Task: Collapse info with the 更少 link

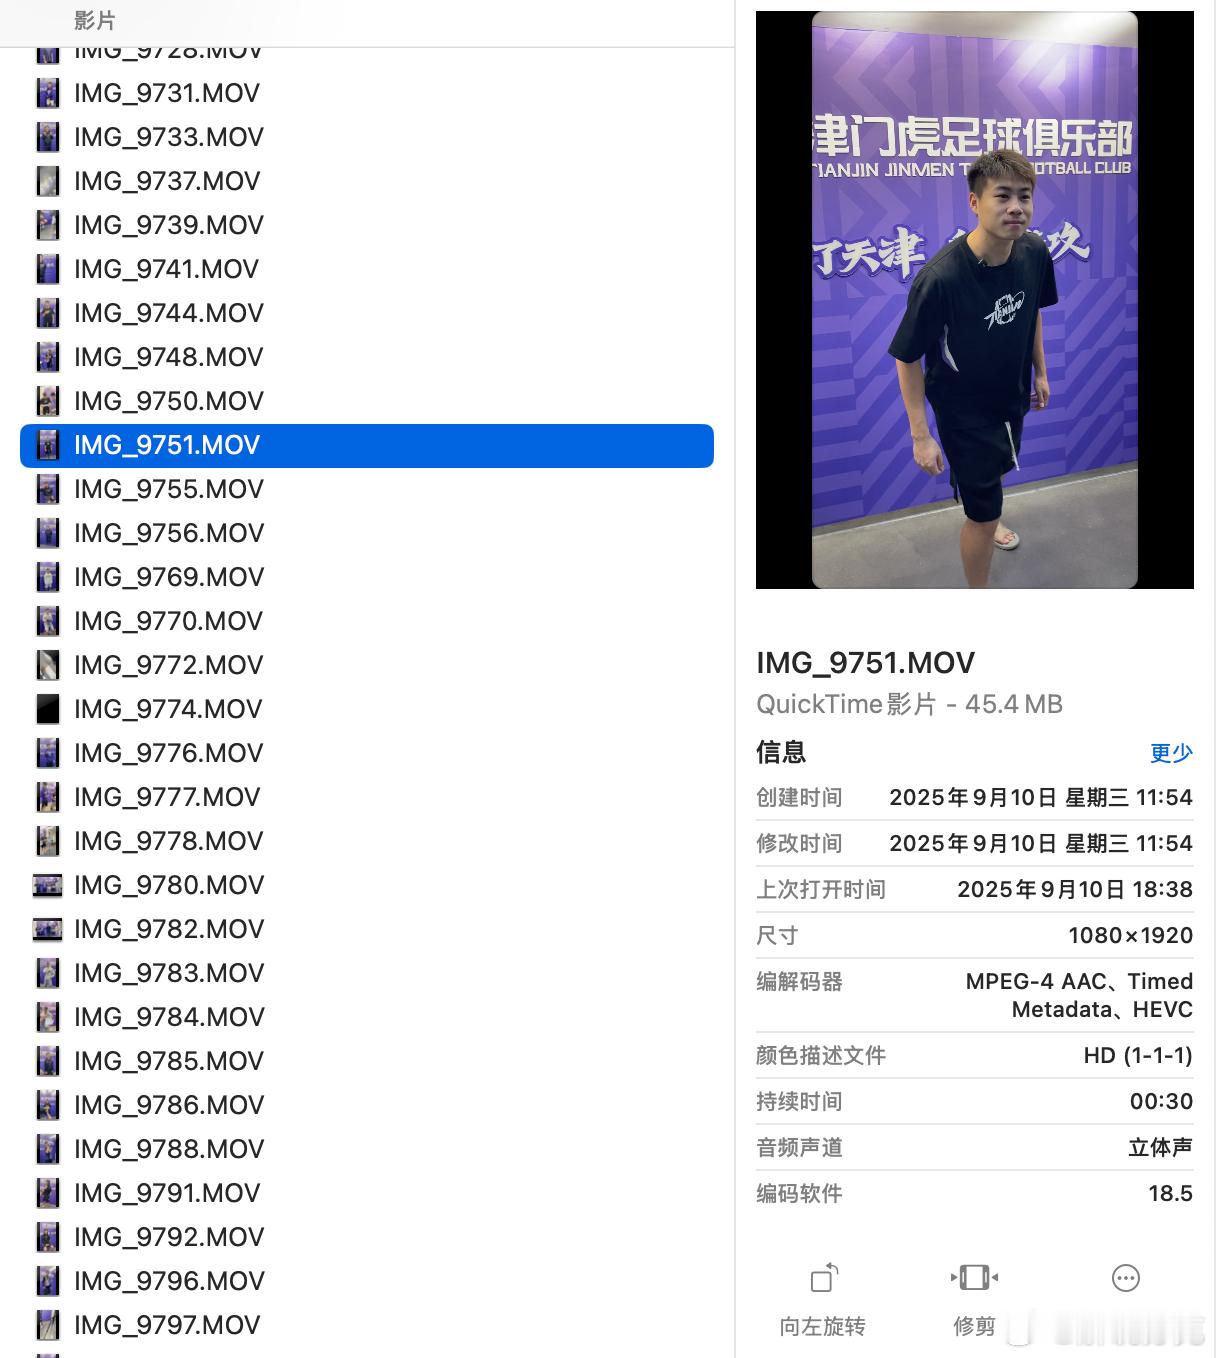Action: pyautogui.click(x=1171, y=752)
